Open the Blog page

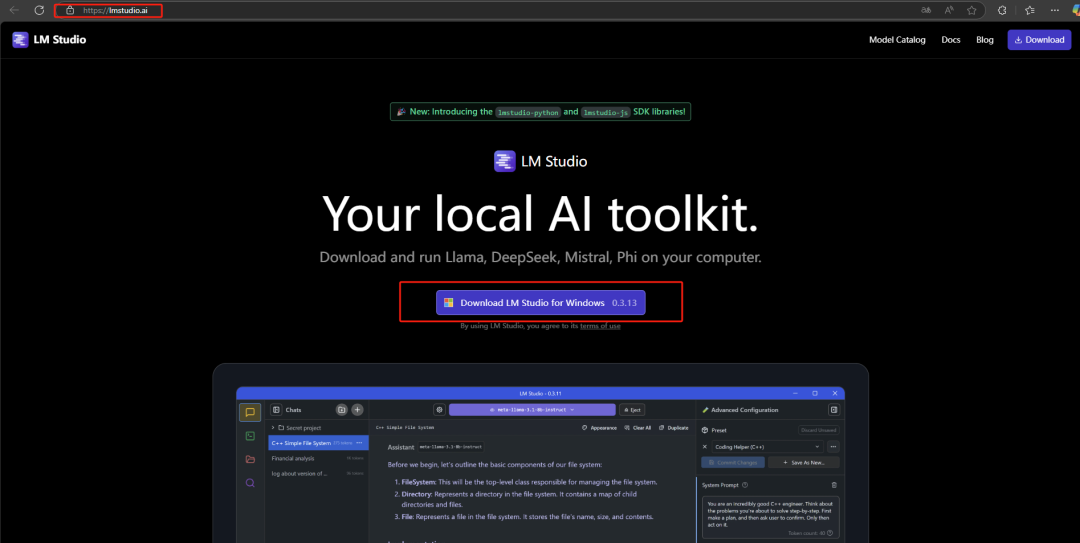(984, 40)
